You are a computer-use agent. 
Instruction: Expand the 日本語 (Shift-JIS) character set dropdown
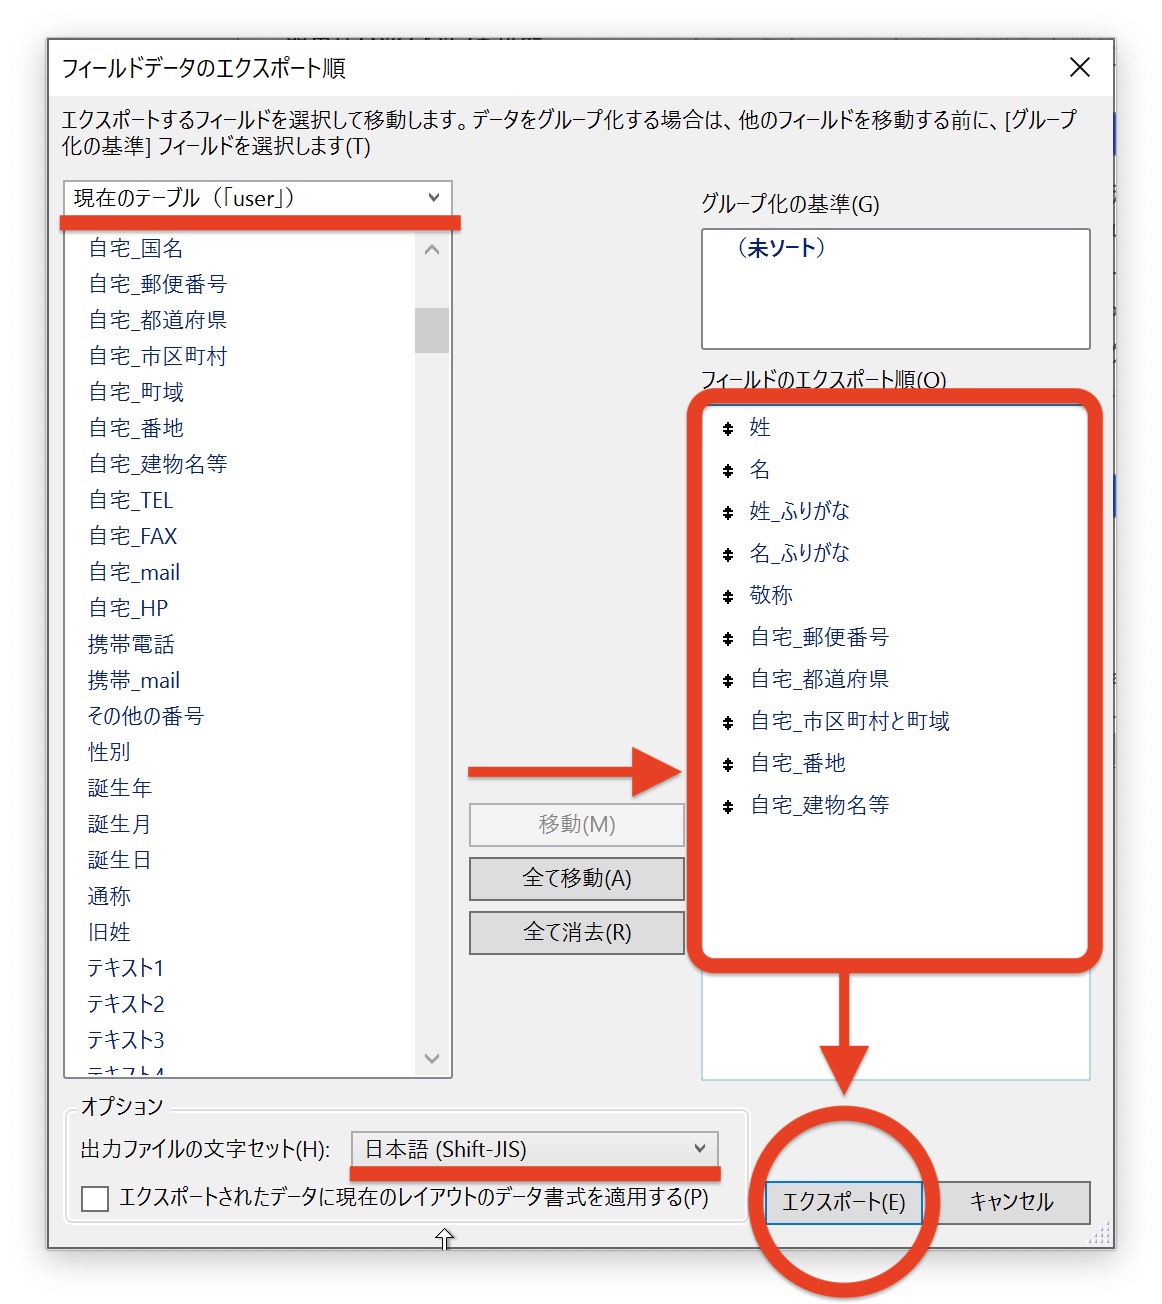(x=535, y=1149)
